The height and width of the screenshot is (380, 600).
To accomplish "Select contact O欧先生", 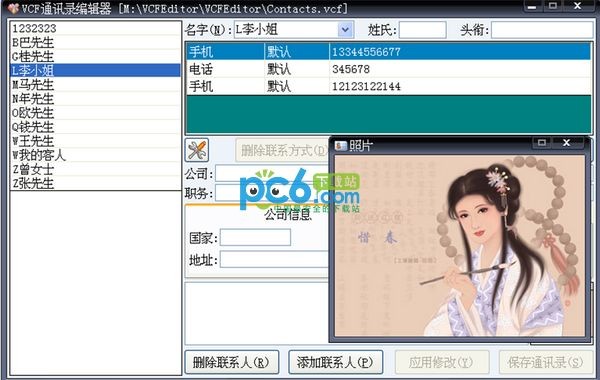I will coord(96,113).
